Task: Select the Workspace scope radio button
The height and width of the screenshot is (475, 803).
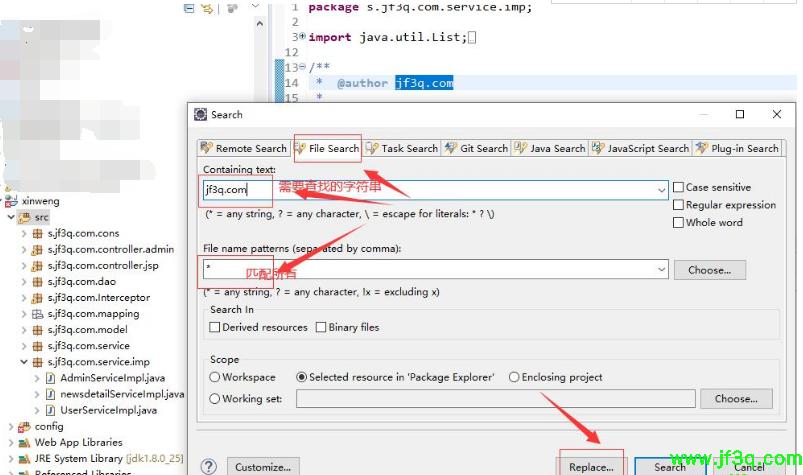Action: [x=214, y=377]
